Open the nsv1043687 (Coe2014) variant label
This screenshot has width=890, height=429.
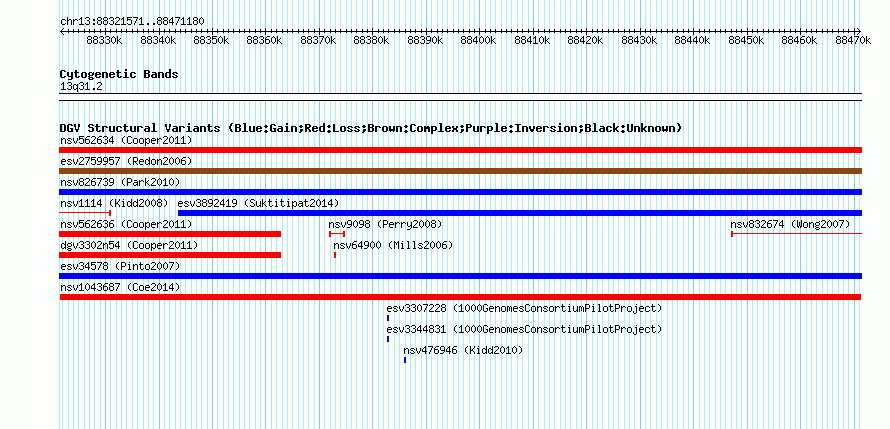coord(120,287)
